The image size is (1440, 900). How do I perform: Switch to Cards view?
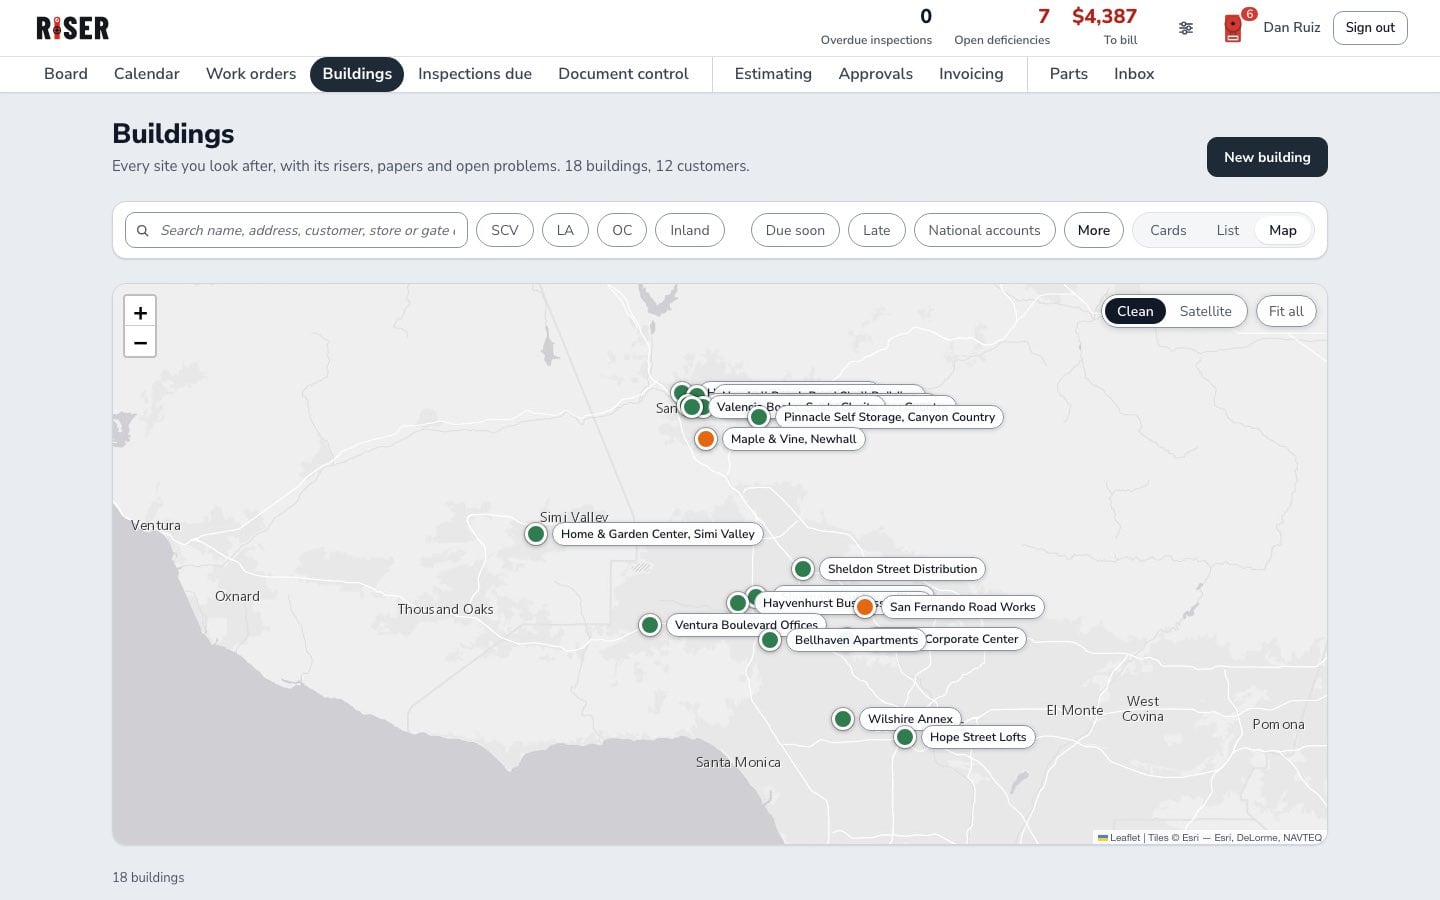point(1168,230)
